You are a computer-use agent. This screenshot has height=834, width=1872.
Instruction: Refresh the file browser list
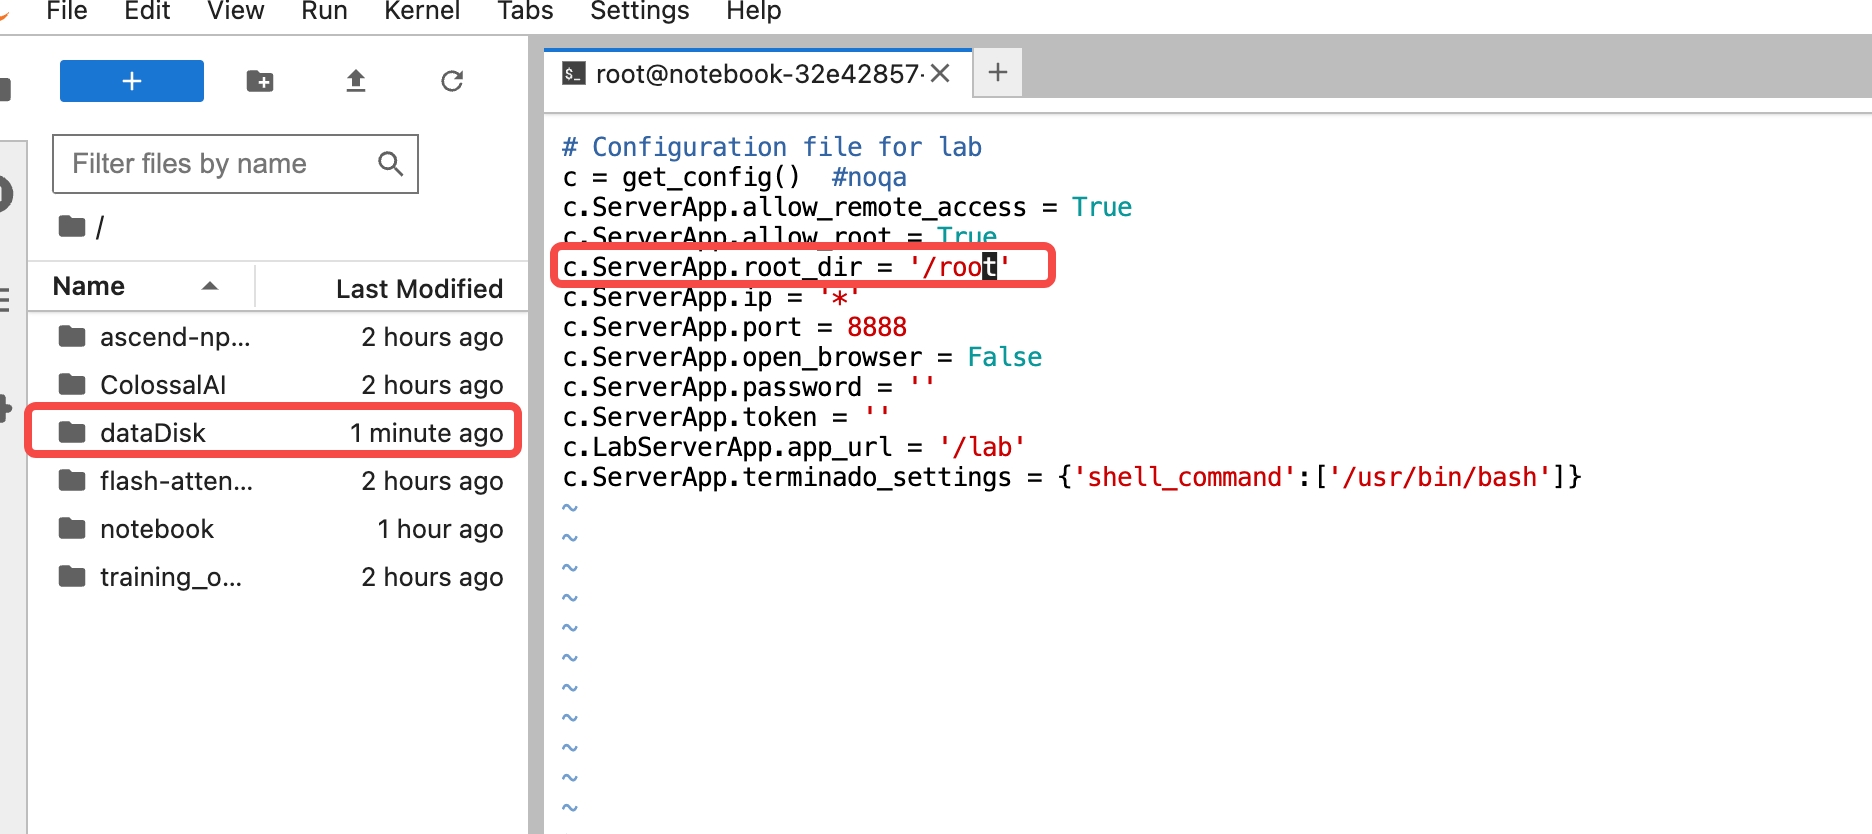[x=452, y=81]
